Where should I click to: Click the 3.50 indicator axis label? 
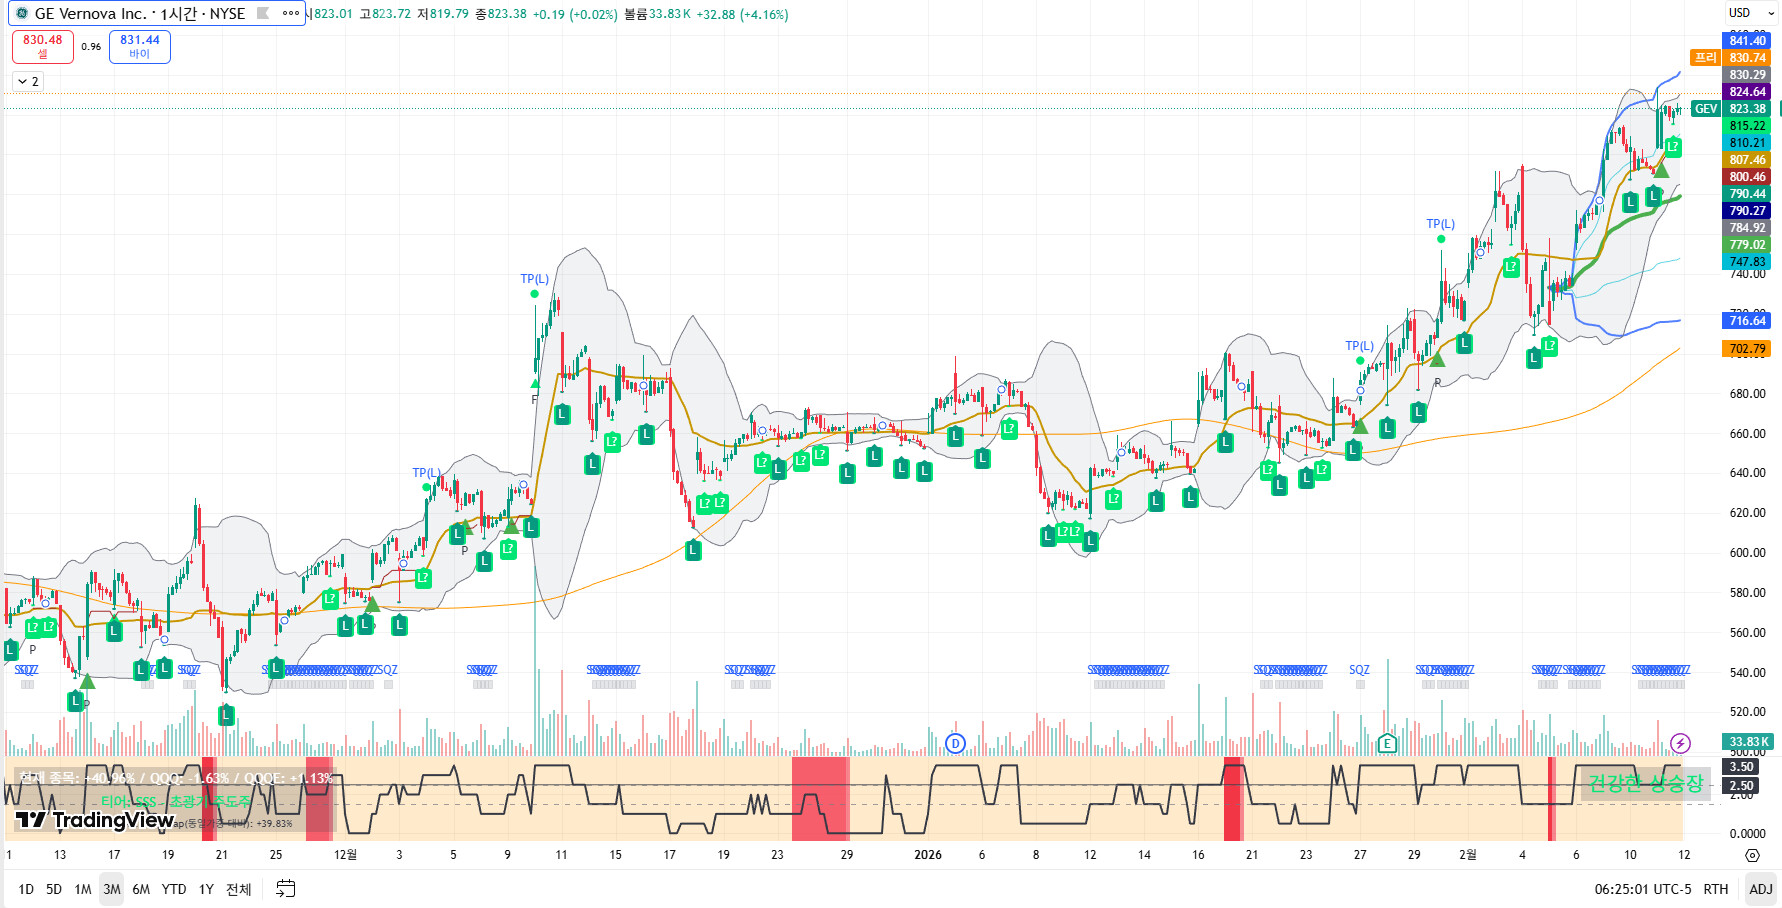pos(1741,767)
